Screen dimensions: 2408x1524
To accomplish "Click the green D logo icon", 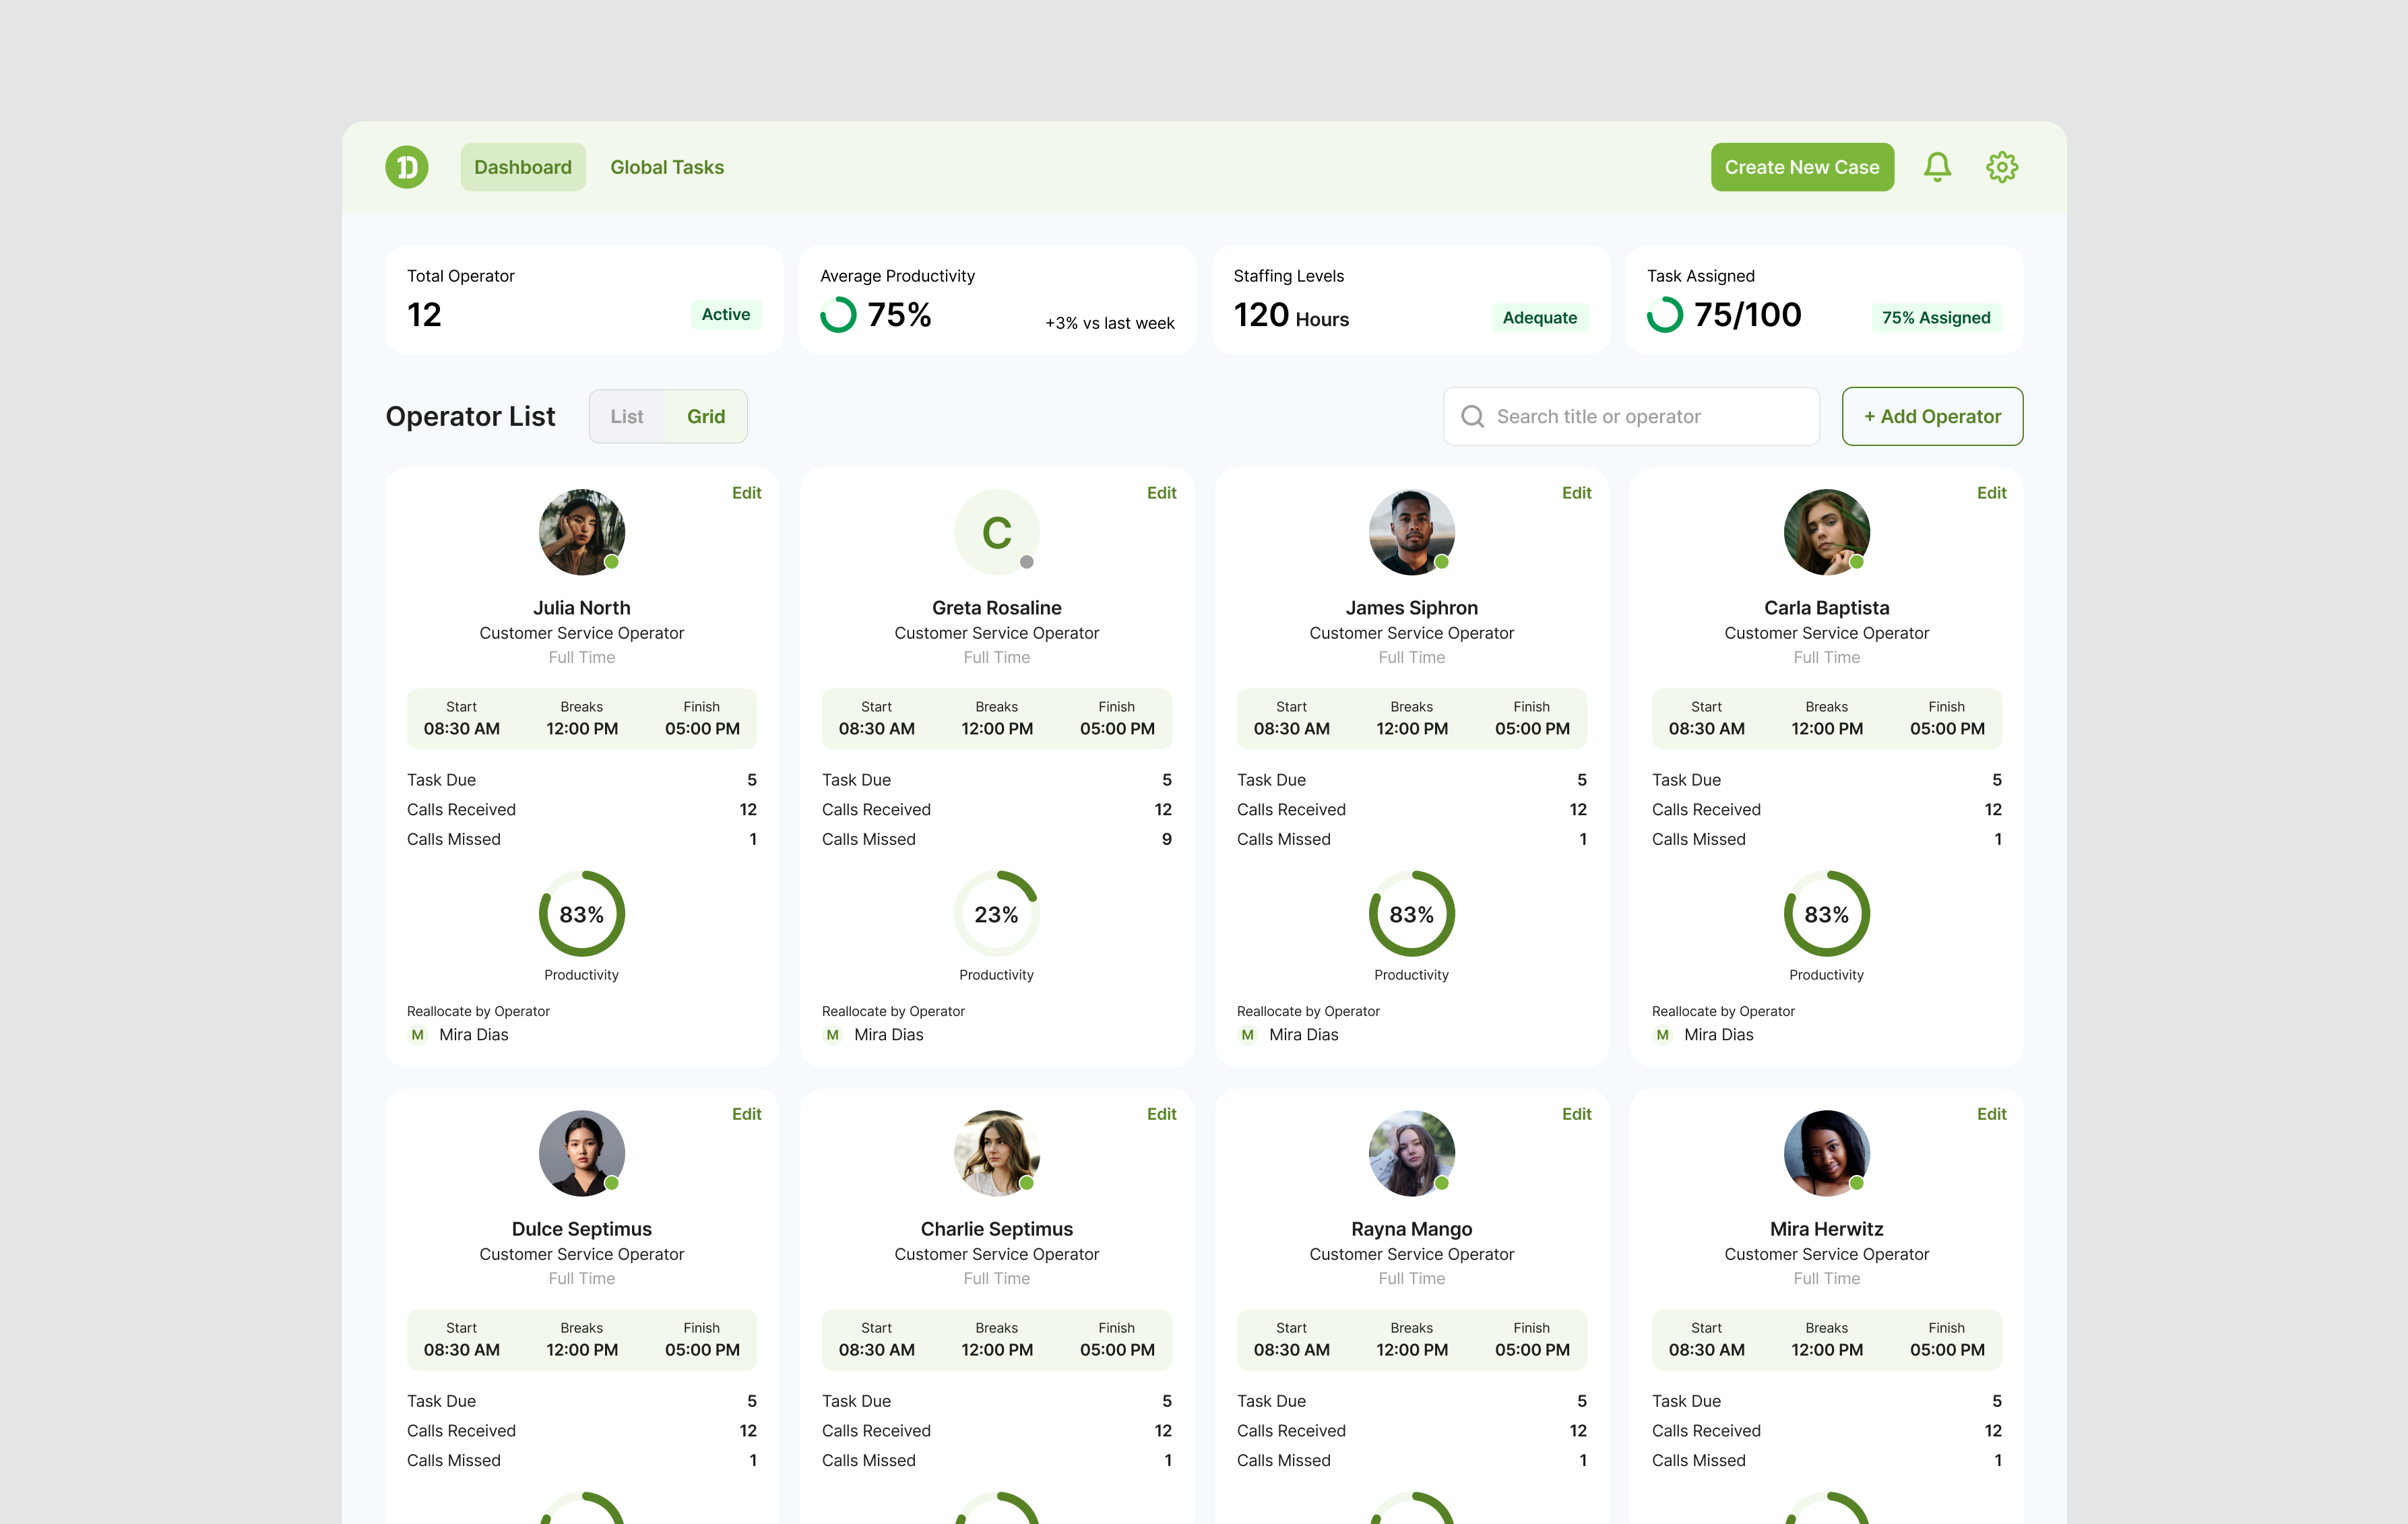I will tap(407, 167).
